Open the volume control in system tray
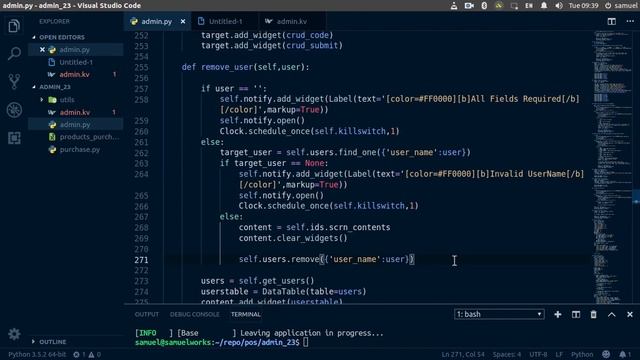 [559, 6]
